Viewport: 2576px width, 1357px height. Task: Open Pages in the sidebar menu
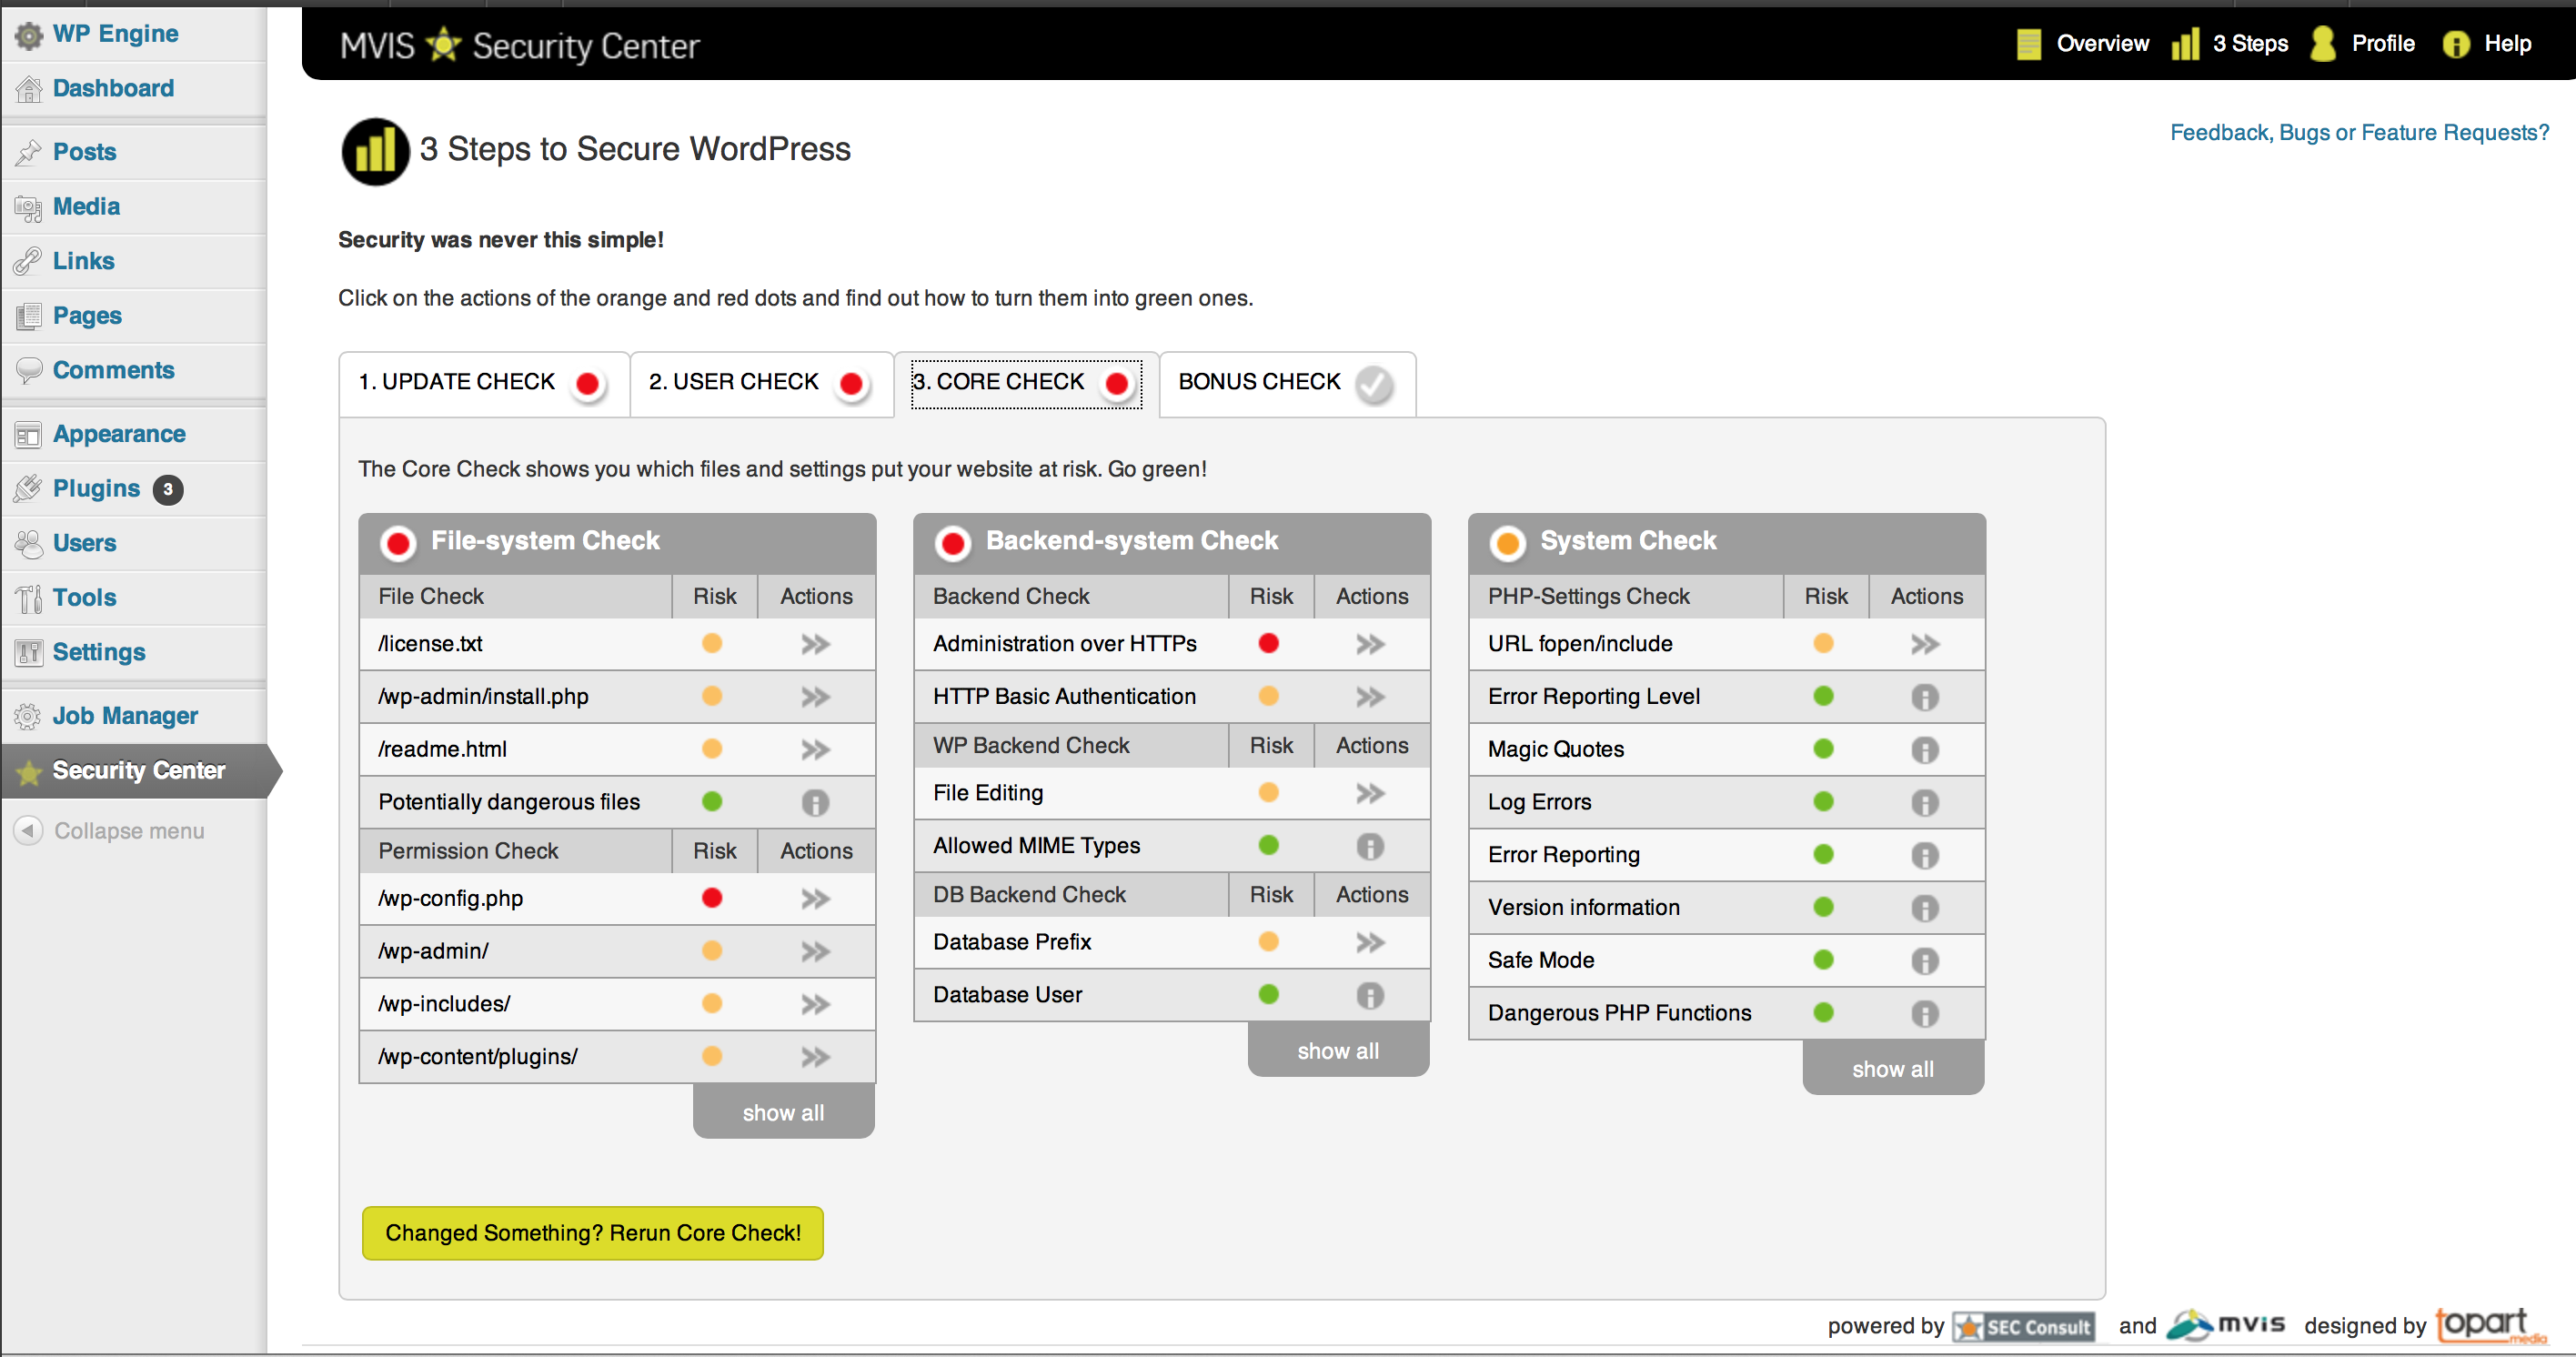(x=134, y=316)
